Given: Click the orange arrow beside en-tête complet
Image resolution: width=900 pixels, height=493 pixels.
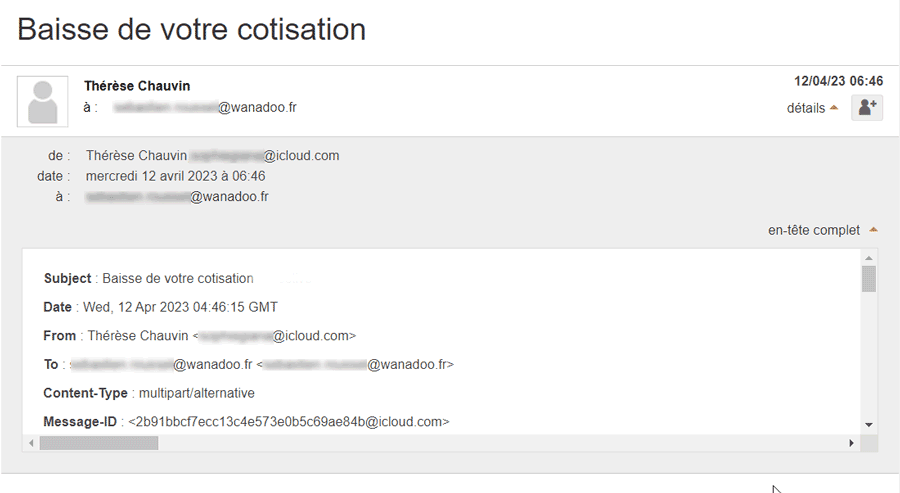Looking at the screenshot, I should [873, 230].
